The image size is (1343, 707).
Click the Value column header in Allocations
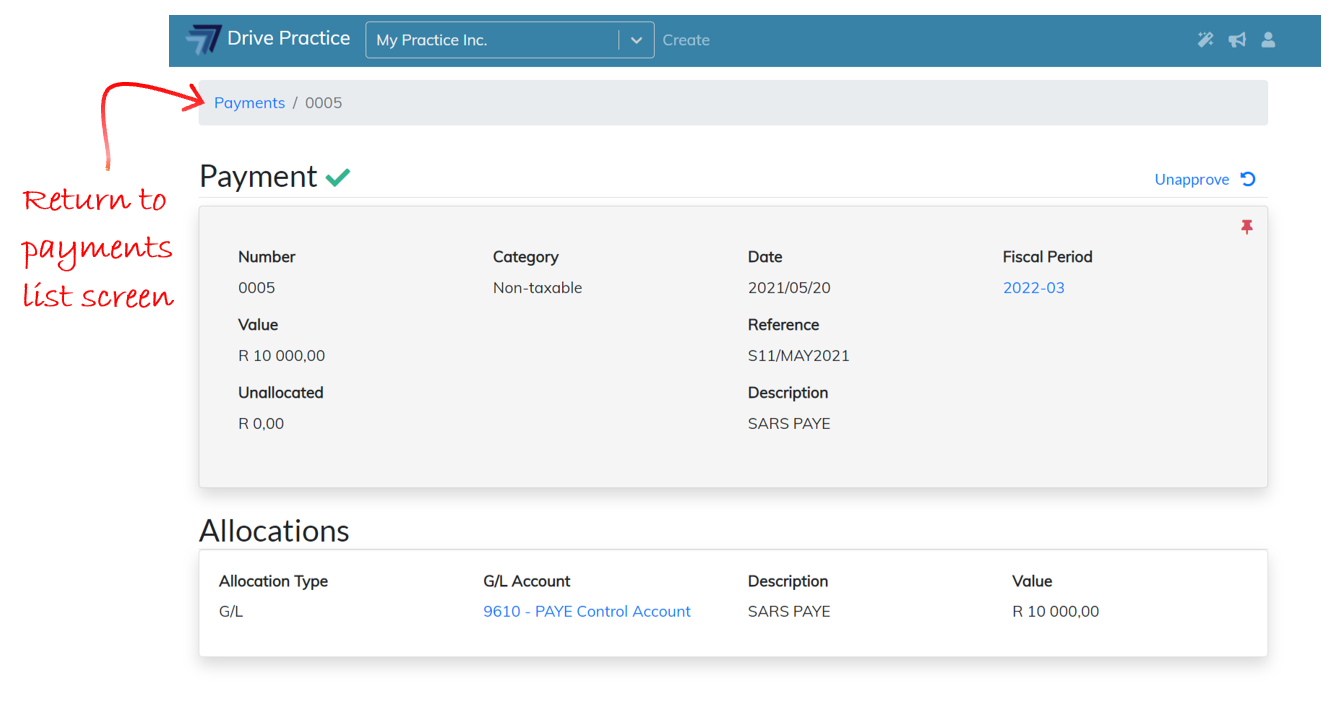[x=1032, y=581]
